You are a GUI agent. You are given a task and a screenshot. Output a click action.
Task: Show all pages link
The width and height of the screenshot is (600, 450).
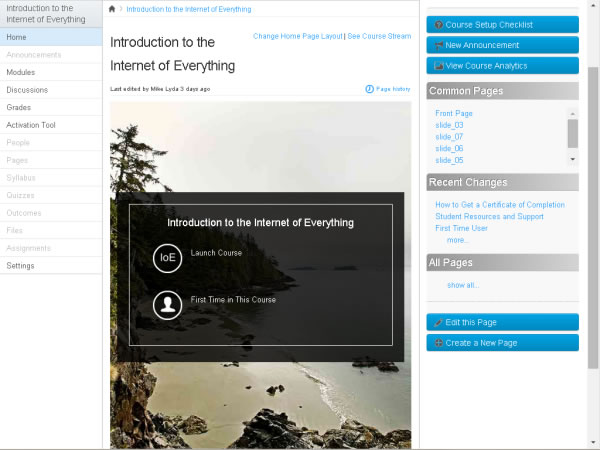[462, 285]
